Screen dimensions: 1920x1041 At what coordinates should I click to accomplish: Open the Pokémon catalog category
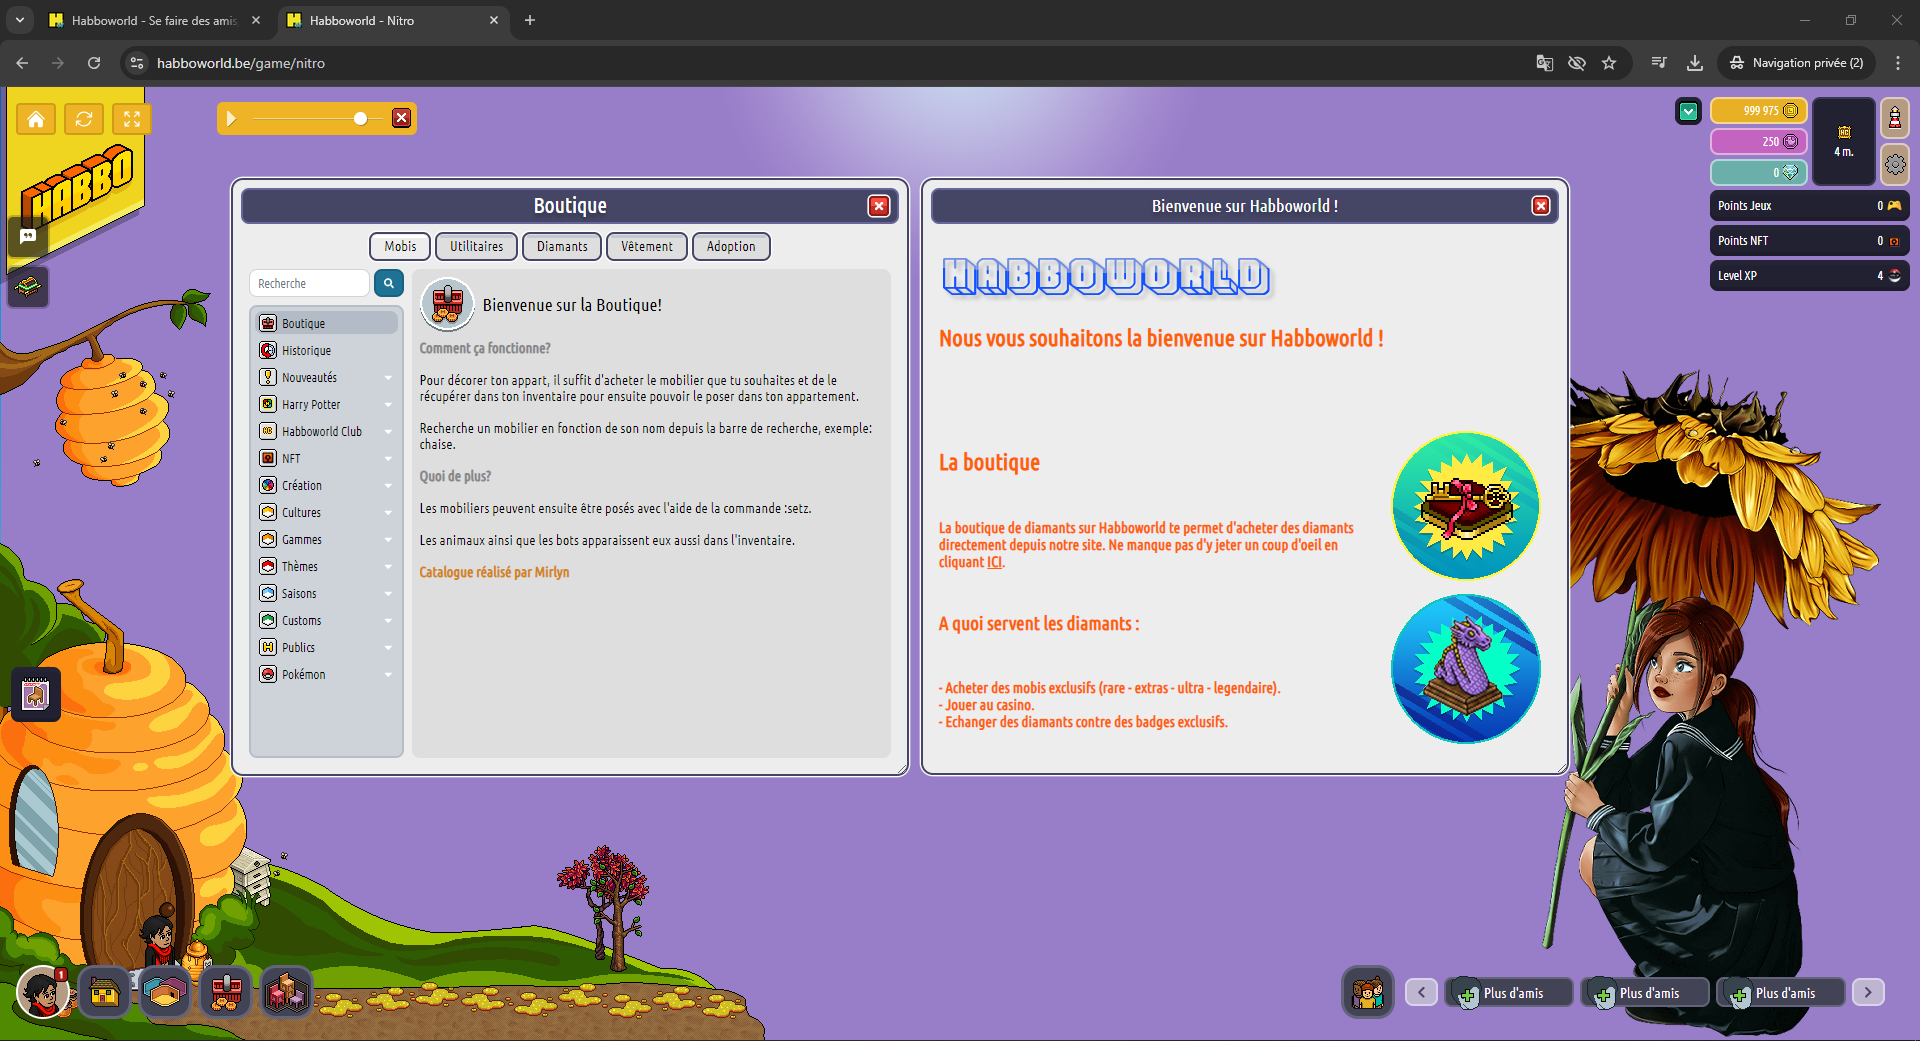click(x=326, y=674)
